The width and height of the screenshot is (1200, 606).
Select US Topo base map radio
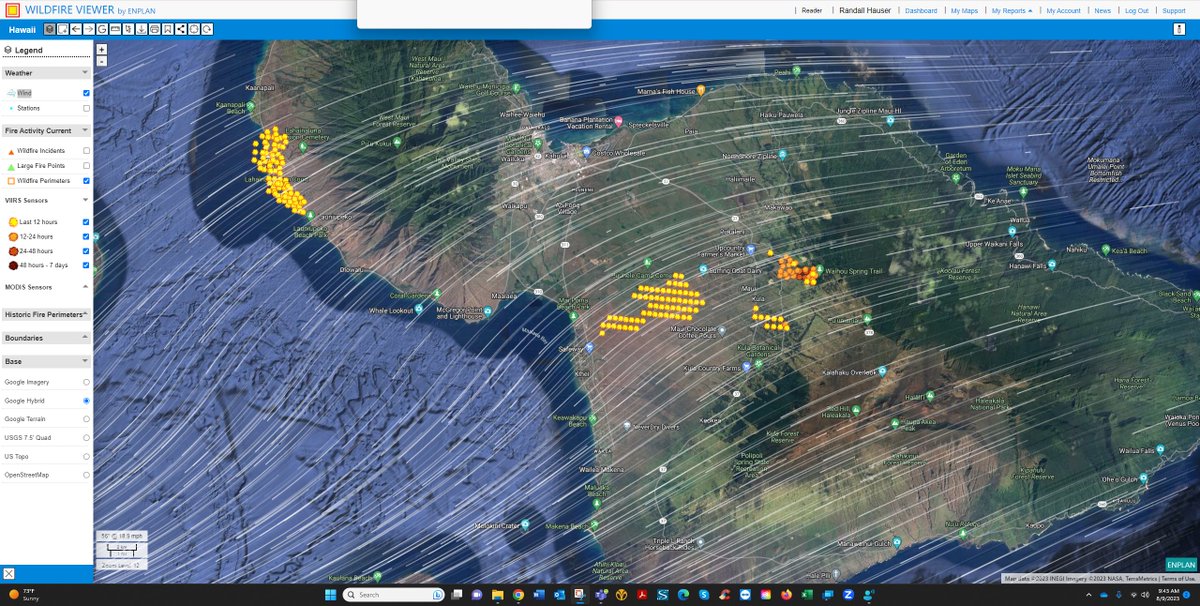pos(87,456)
